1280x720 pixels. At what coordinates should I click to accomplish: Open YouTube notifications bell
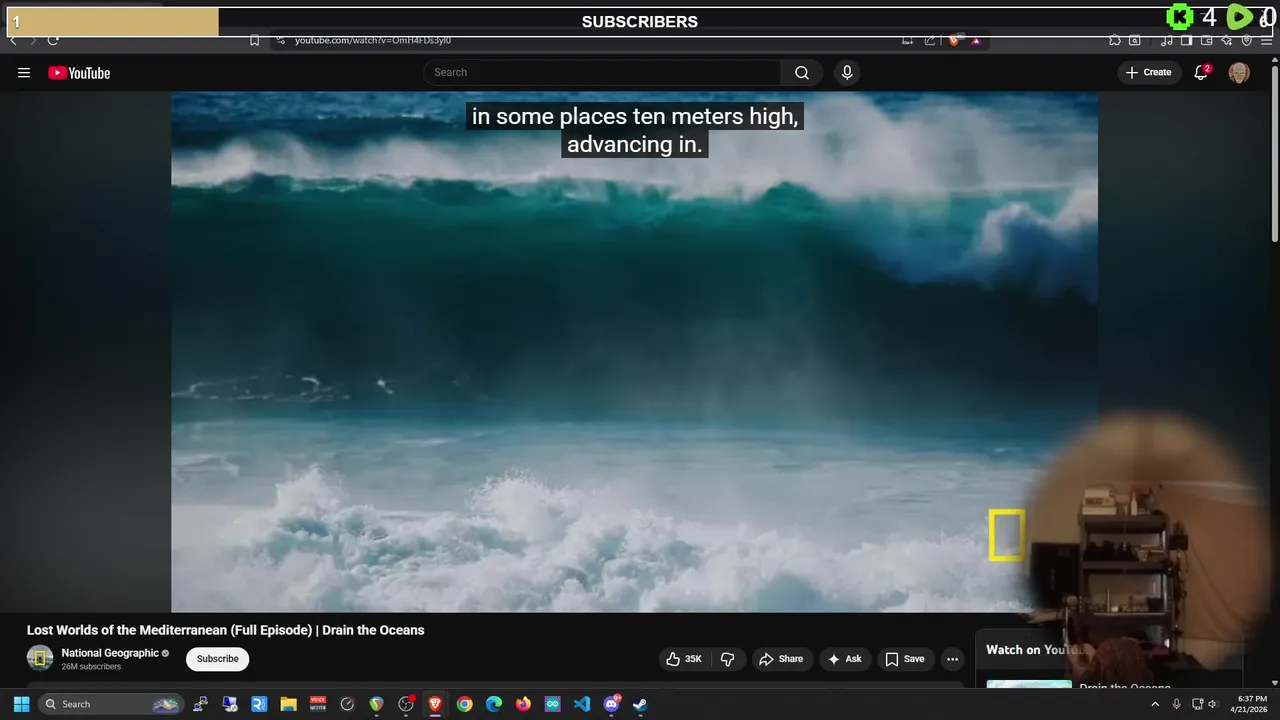(x=1201, y=72)
